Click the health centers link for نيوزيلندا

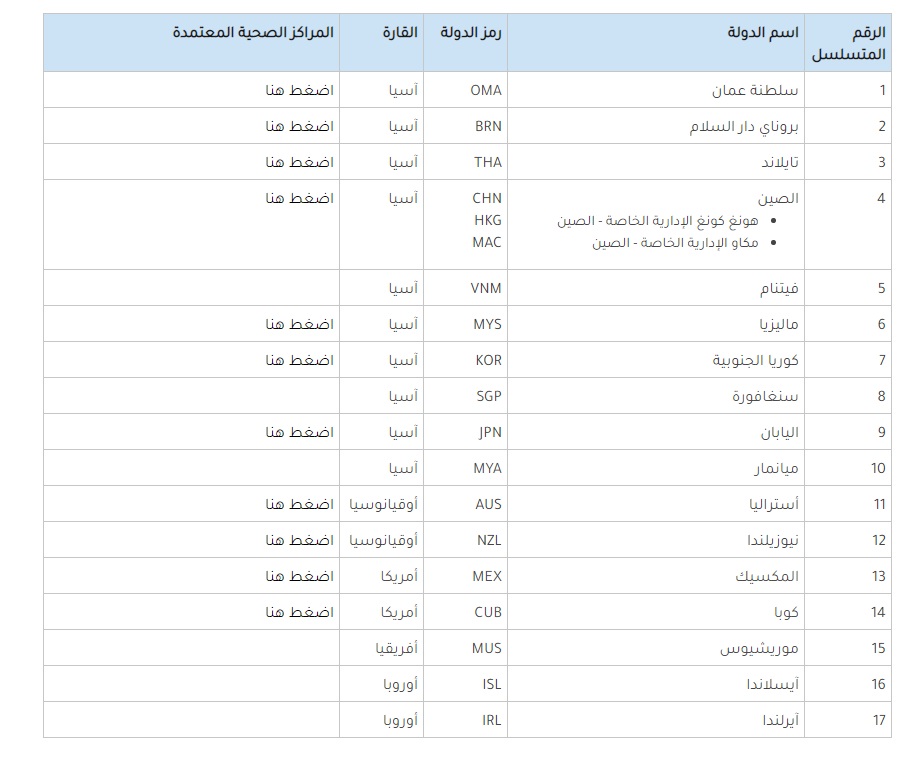click(x=299, y=540)
